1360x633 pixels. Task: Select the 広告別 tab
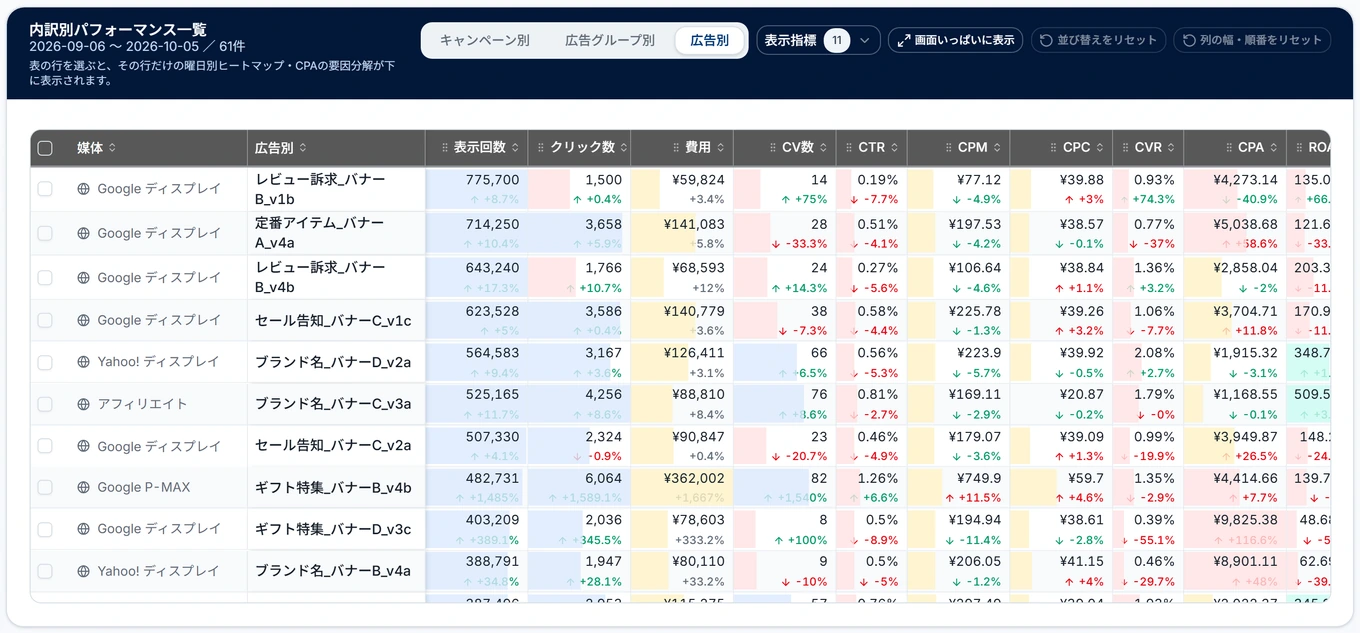point(709,41)
